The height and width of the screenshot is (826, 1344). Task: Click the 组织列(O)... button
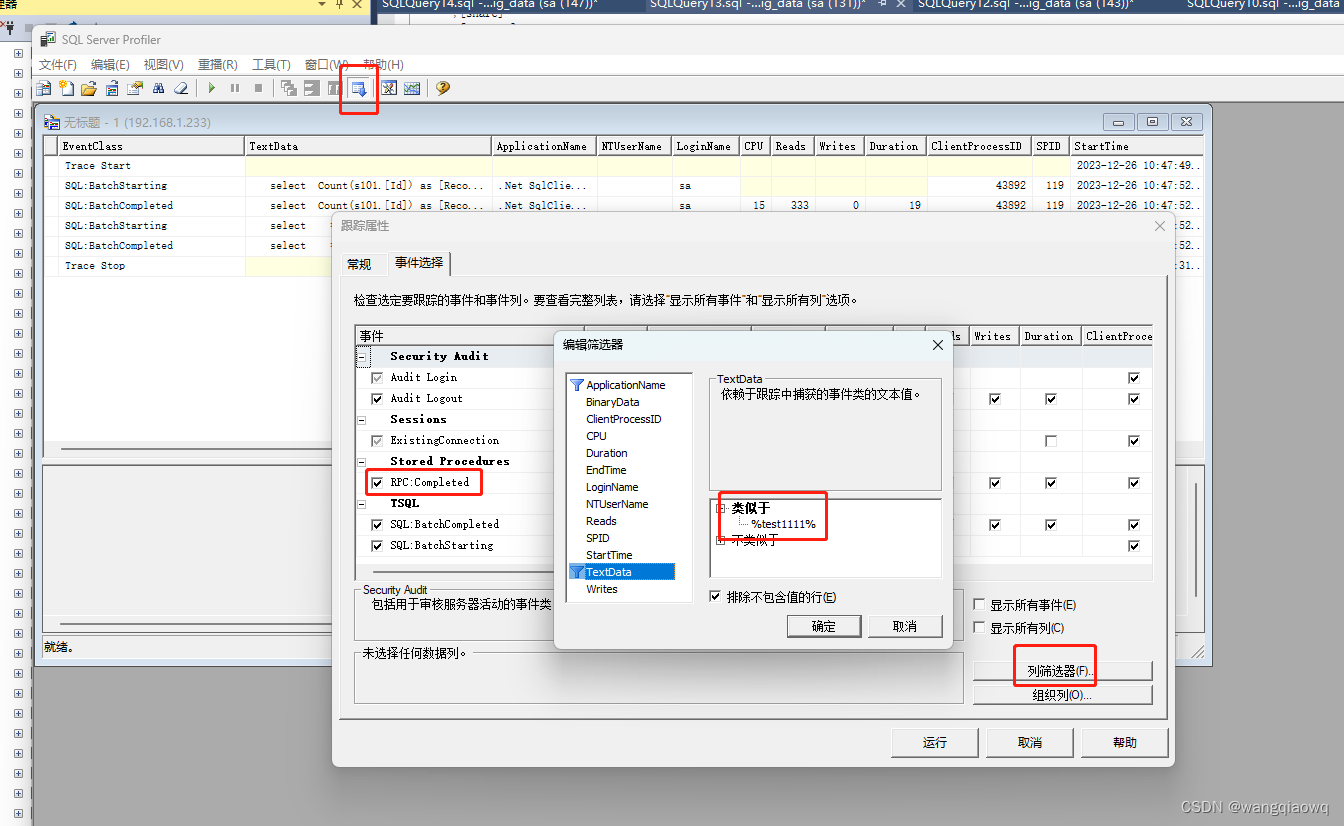pyautogui.click(x=1063, y=695)
